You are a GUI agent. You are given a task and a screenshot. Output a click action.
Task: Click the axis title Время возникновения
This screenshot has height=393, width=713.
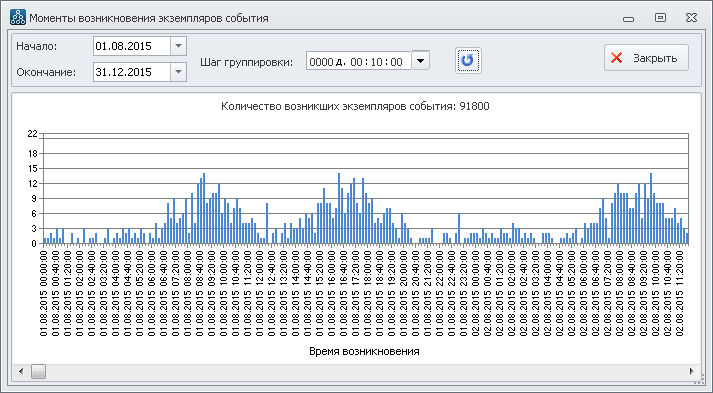click(x=364, y=351)
